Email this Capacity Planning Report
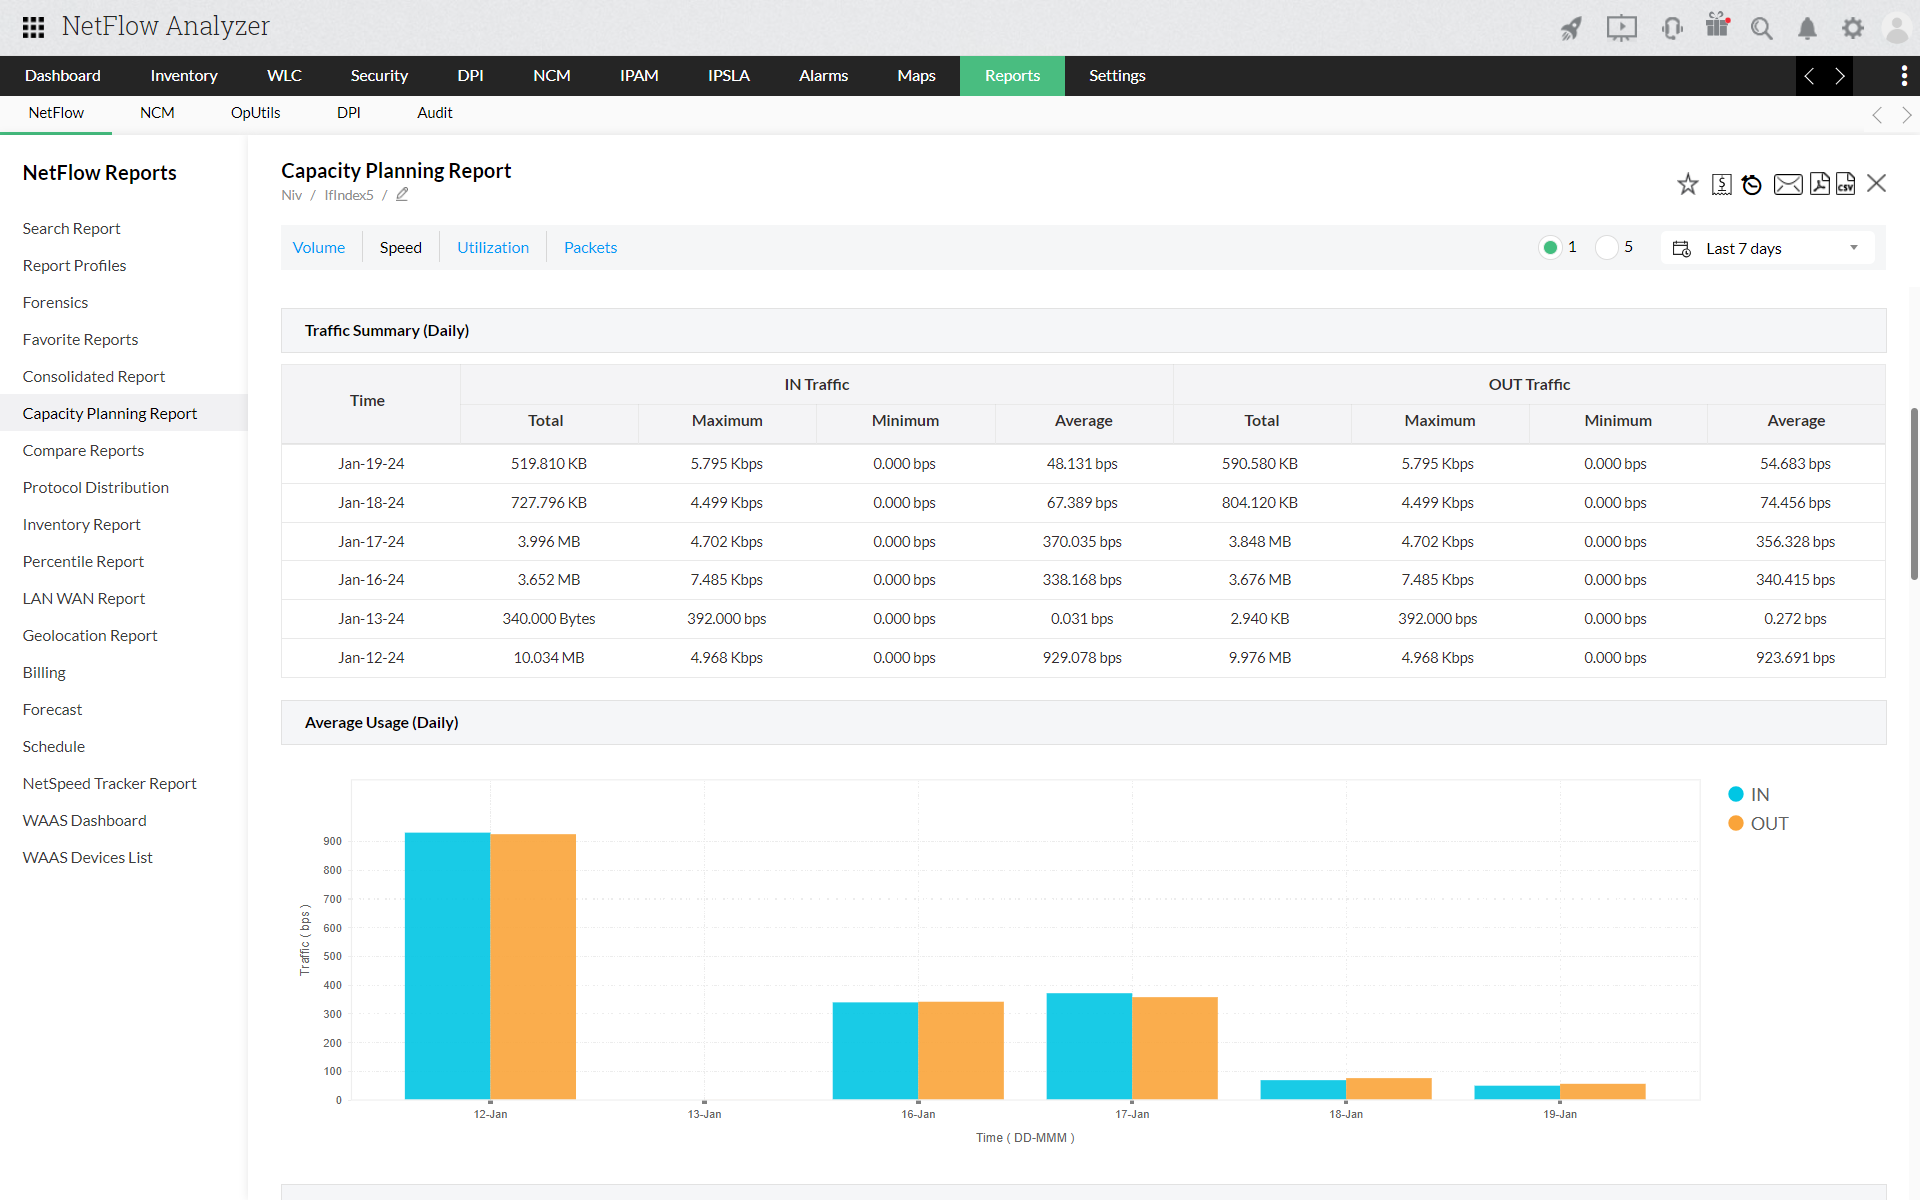1920x1200 pixels. [x=1789, y=184]
